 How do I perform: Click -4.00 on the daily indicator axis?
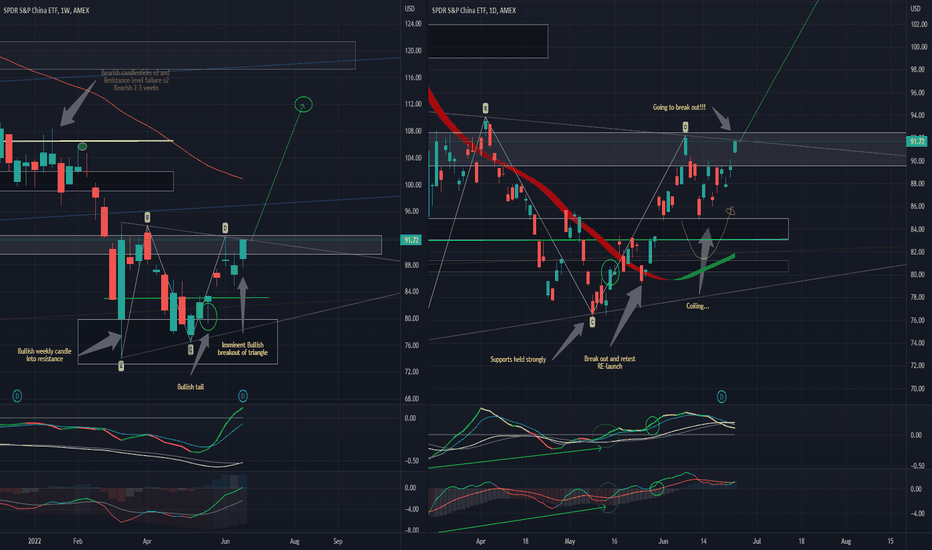[x=917, y=514]
